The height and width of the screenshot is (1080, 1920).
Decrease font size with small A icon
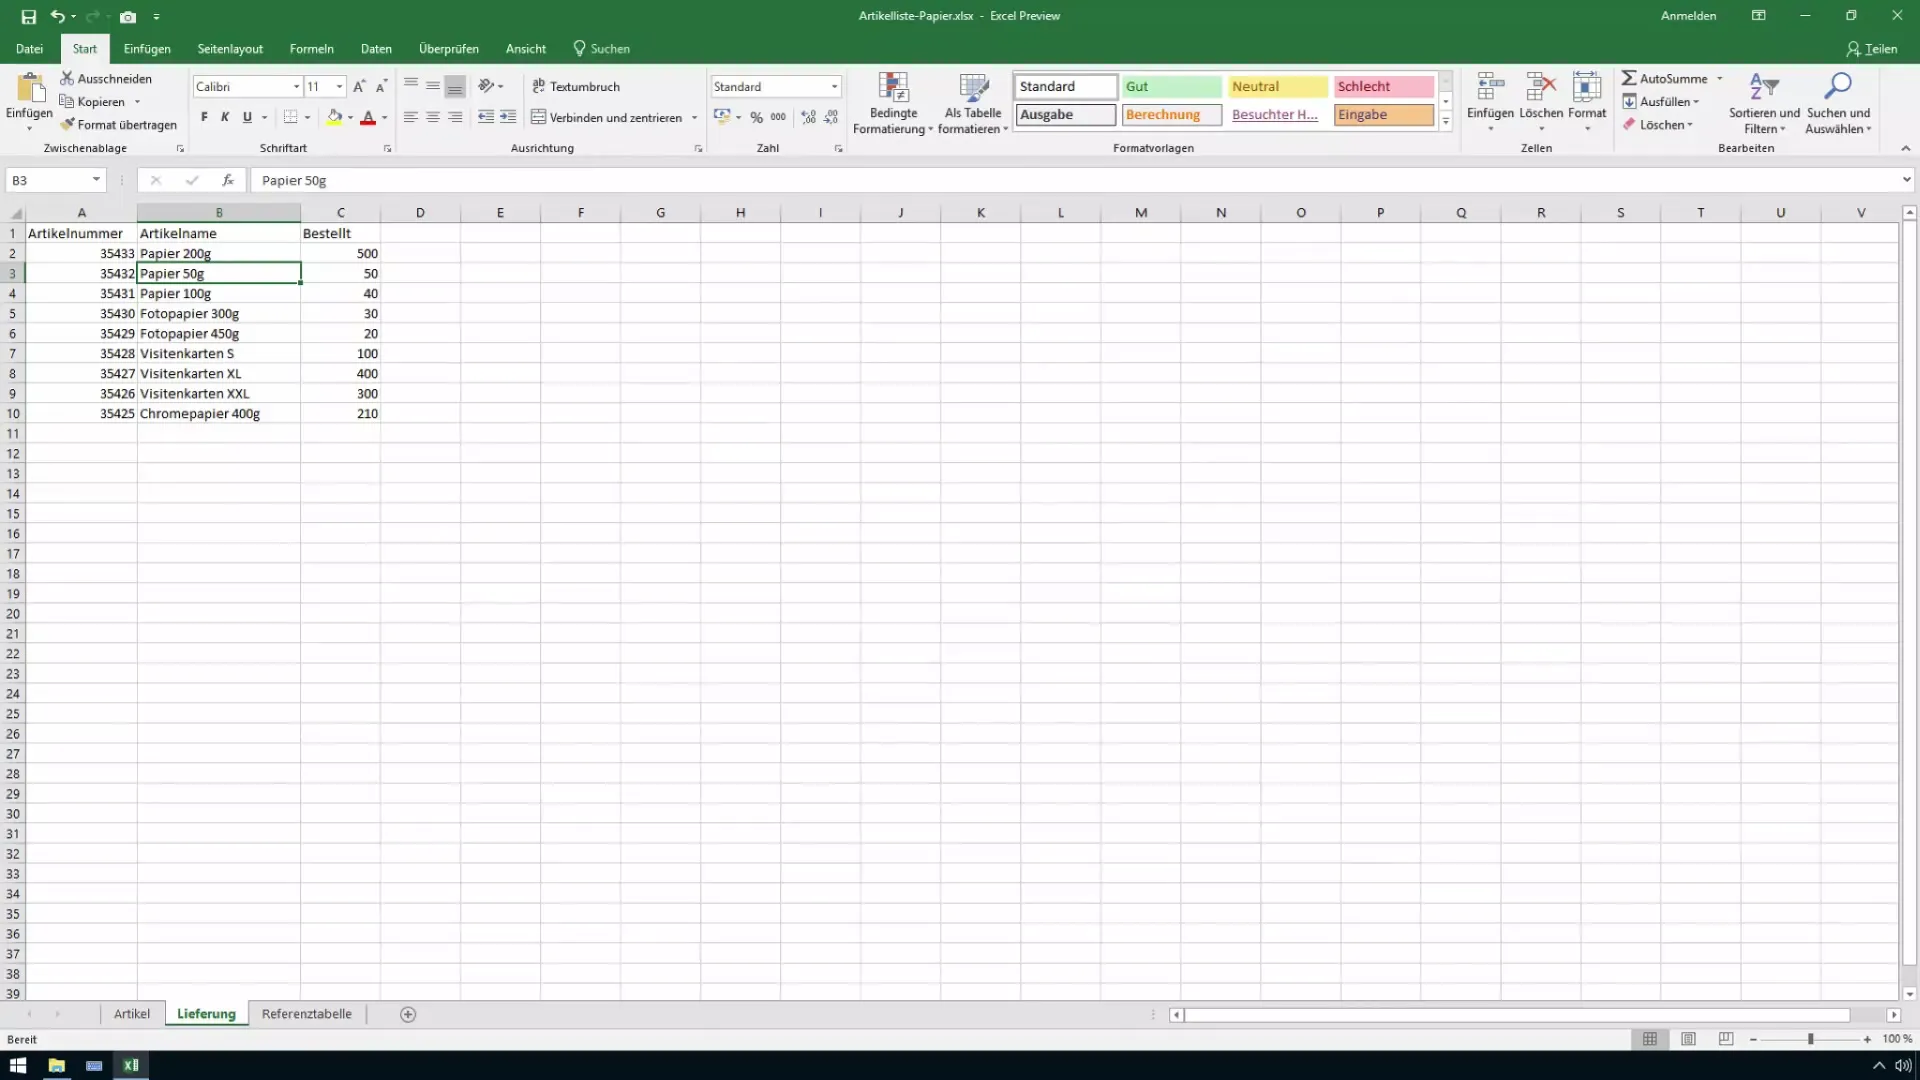[x=381, y=87]
